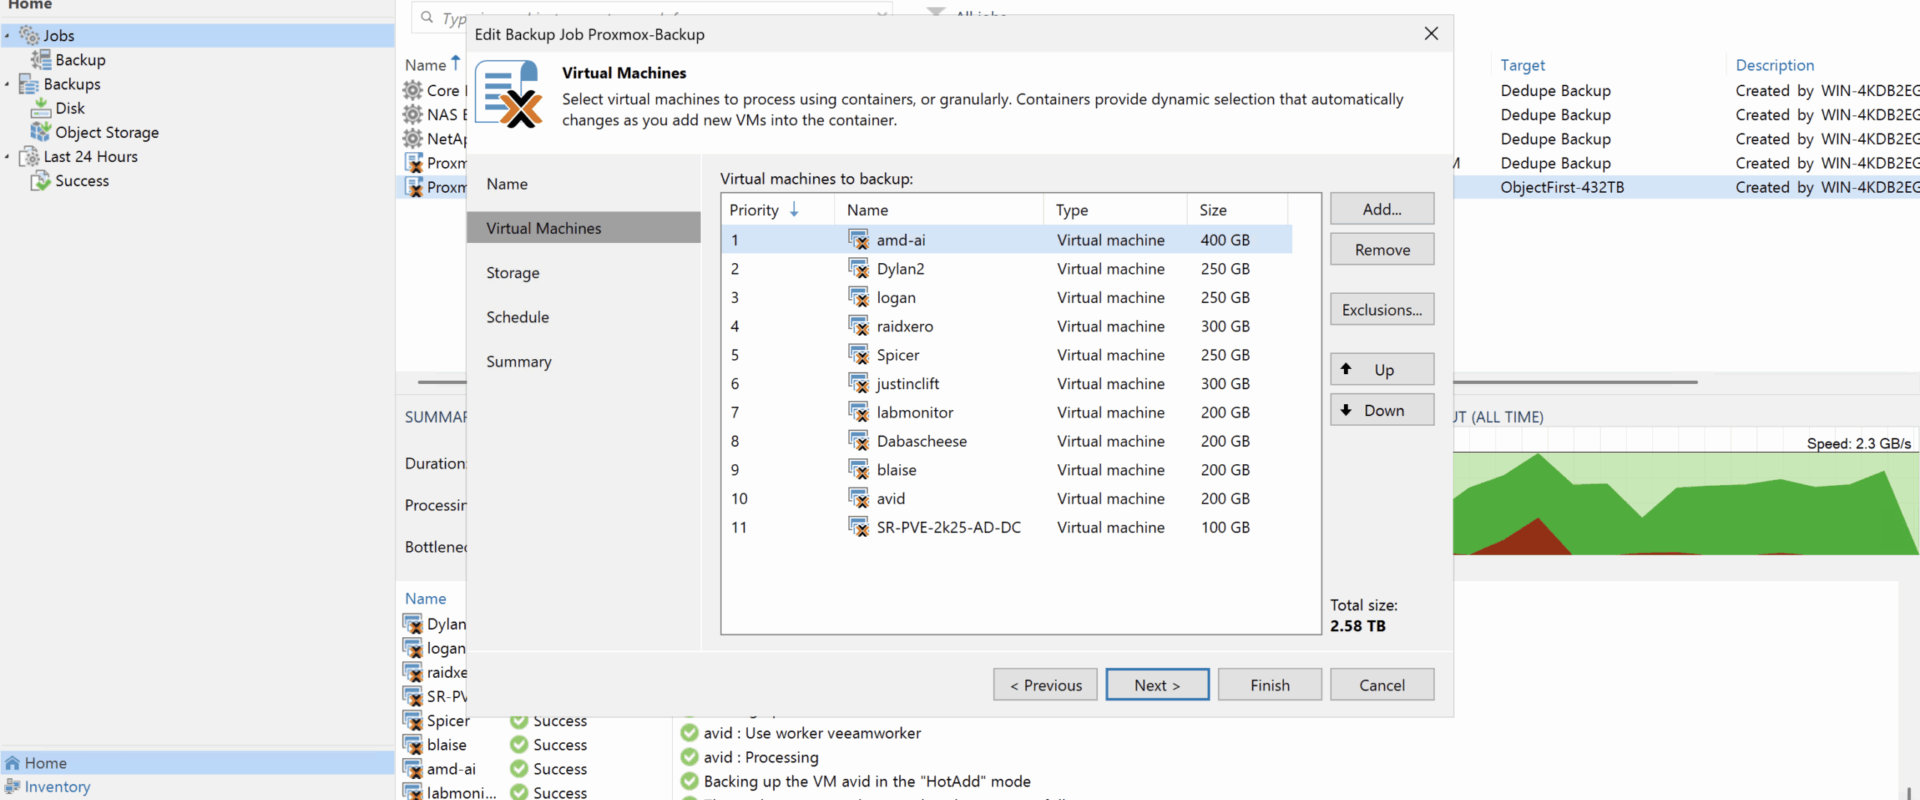The height and width of the screenshot is (800, 1920).
Task: Move selected VM Up in priority
Action: tap(1382, 370)
